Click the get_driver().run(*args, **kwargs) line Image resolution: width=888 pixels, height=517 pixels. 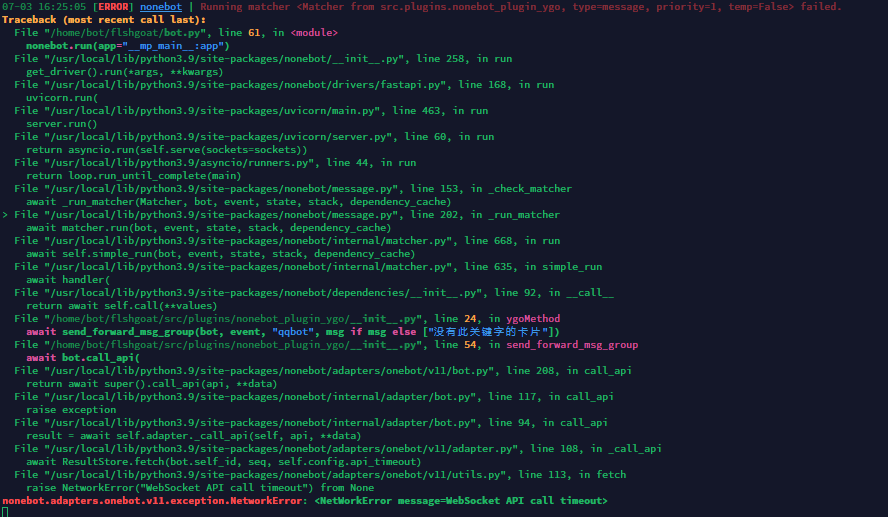coord(125,72)
